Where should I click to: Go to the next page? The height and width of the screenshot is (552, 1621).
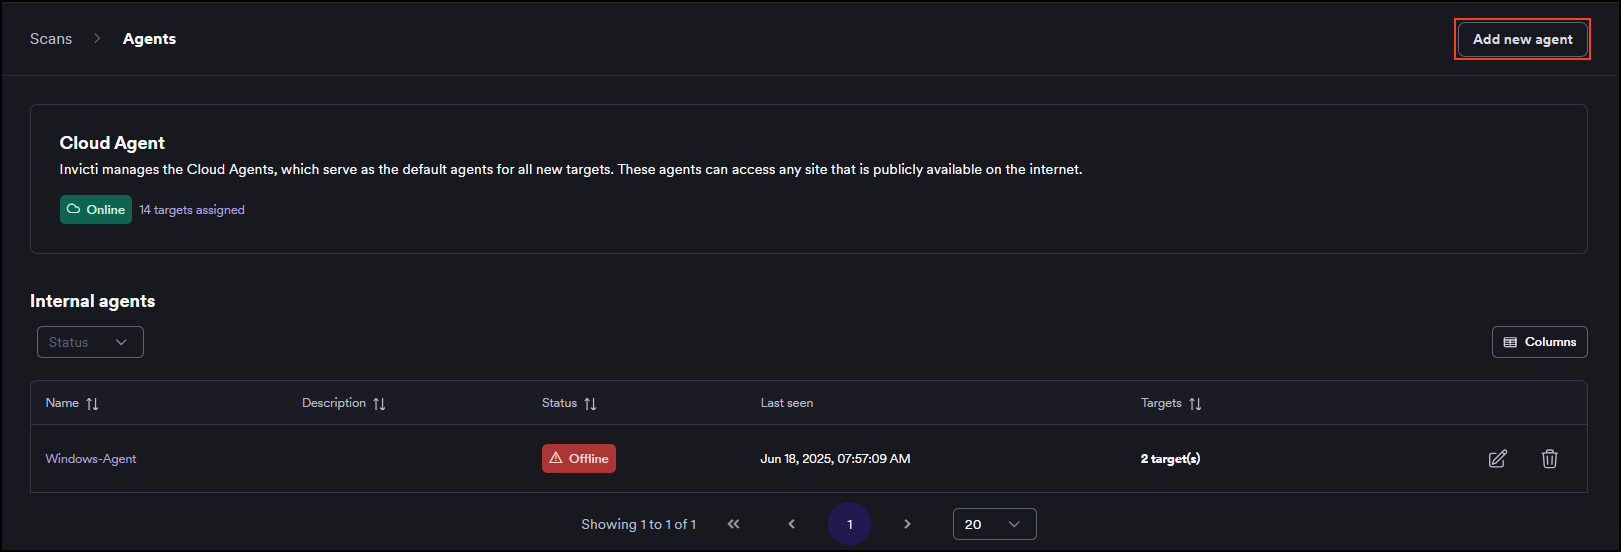[x=907, y=524]
